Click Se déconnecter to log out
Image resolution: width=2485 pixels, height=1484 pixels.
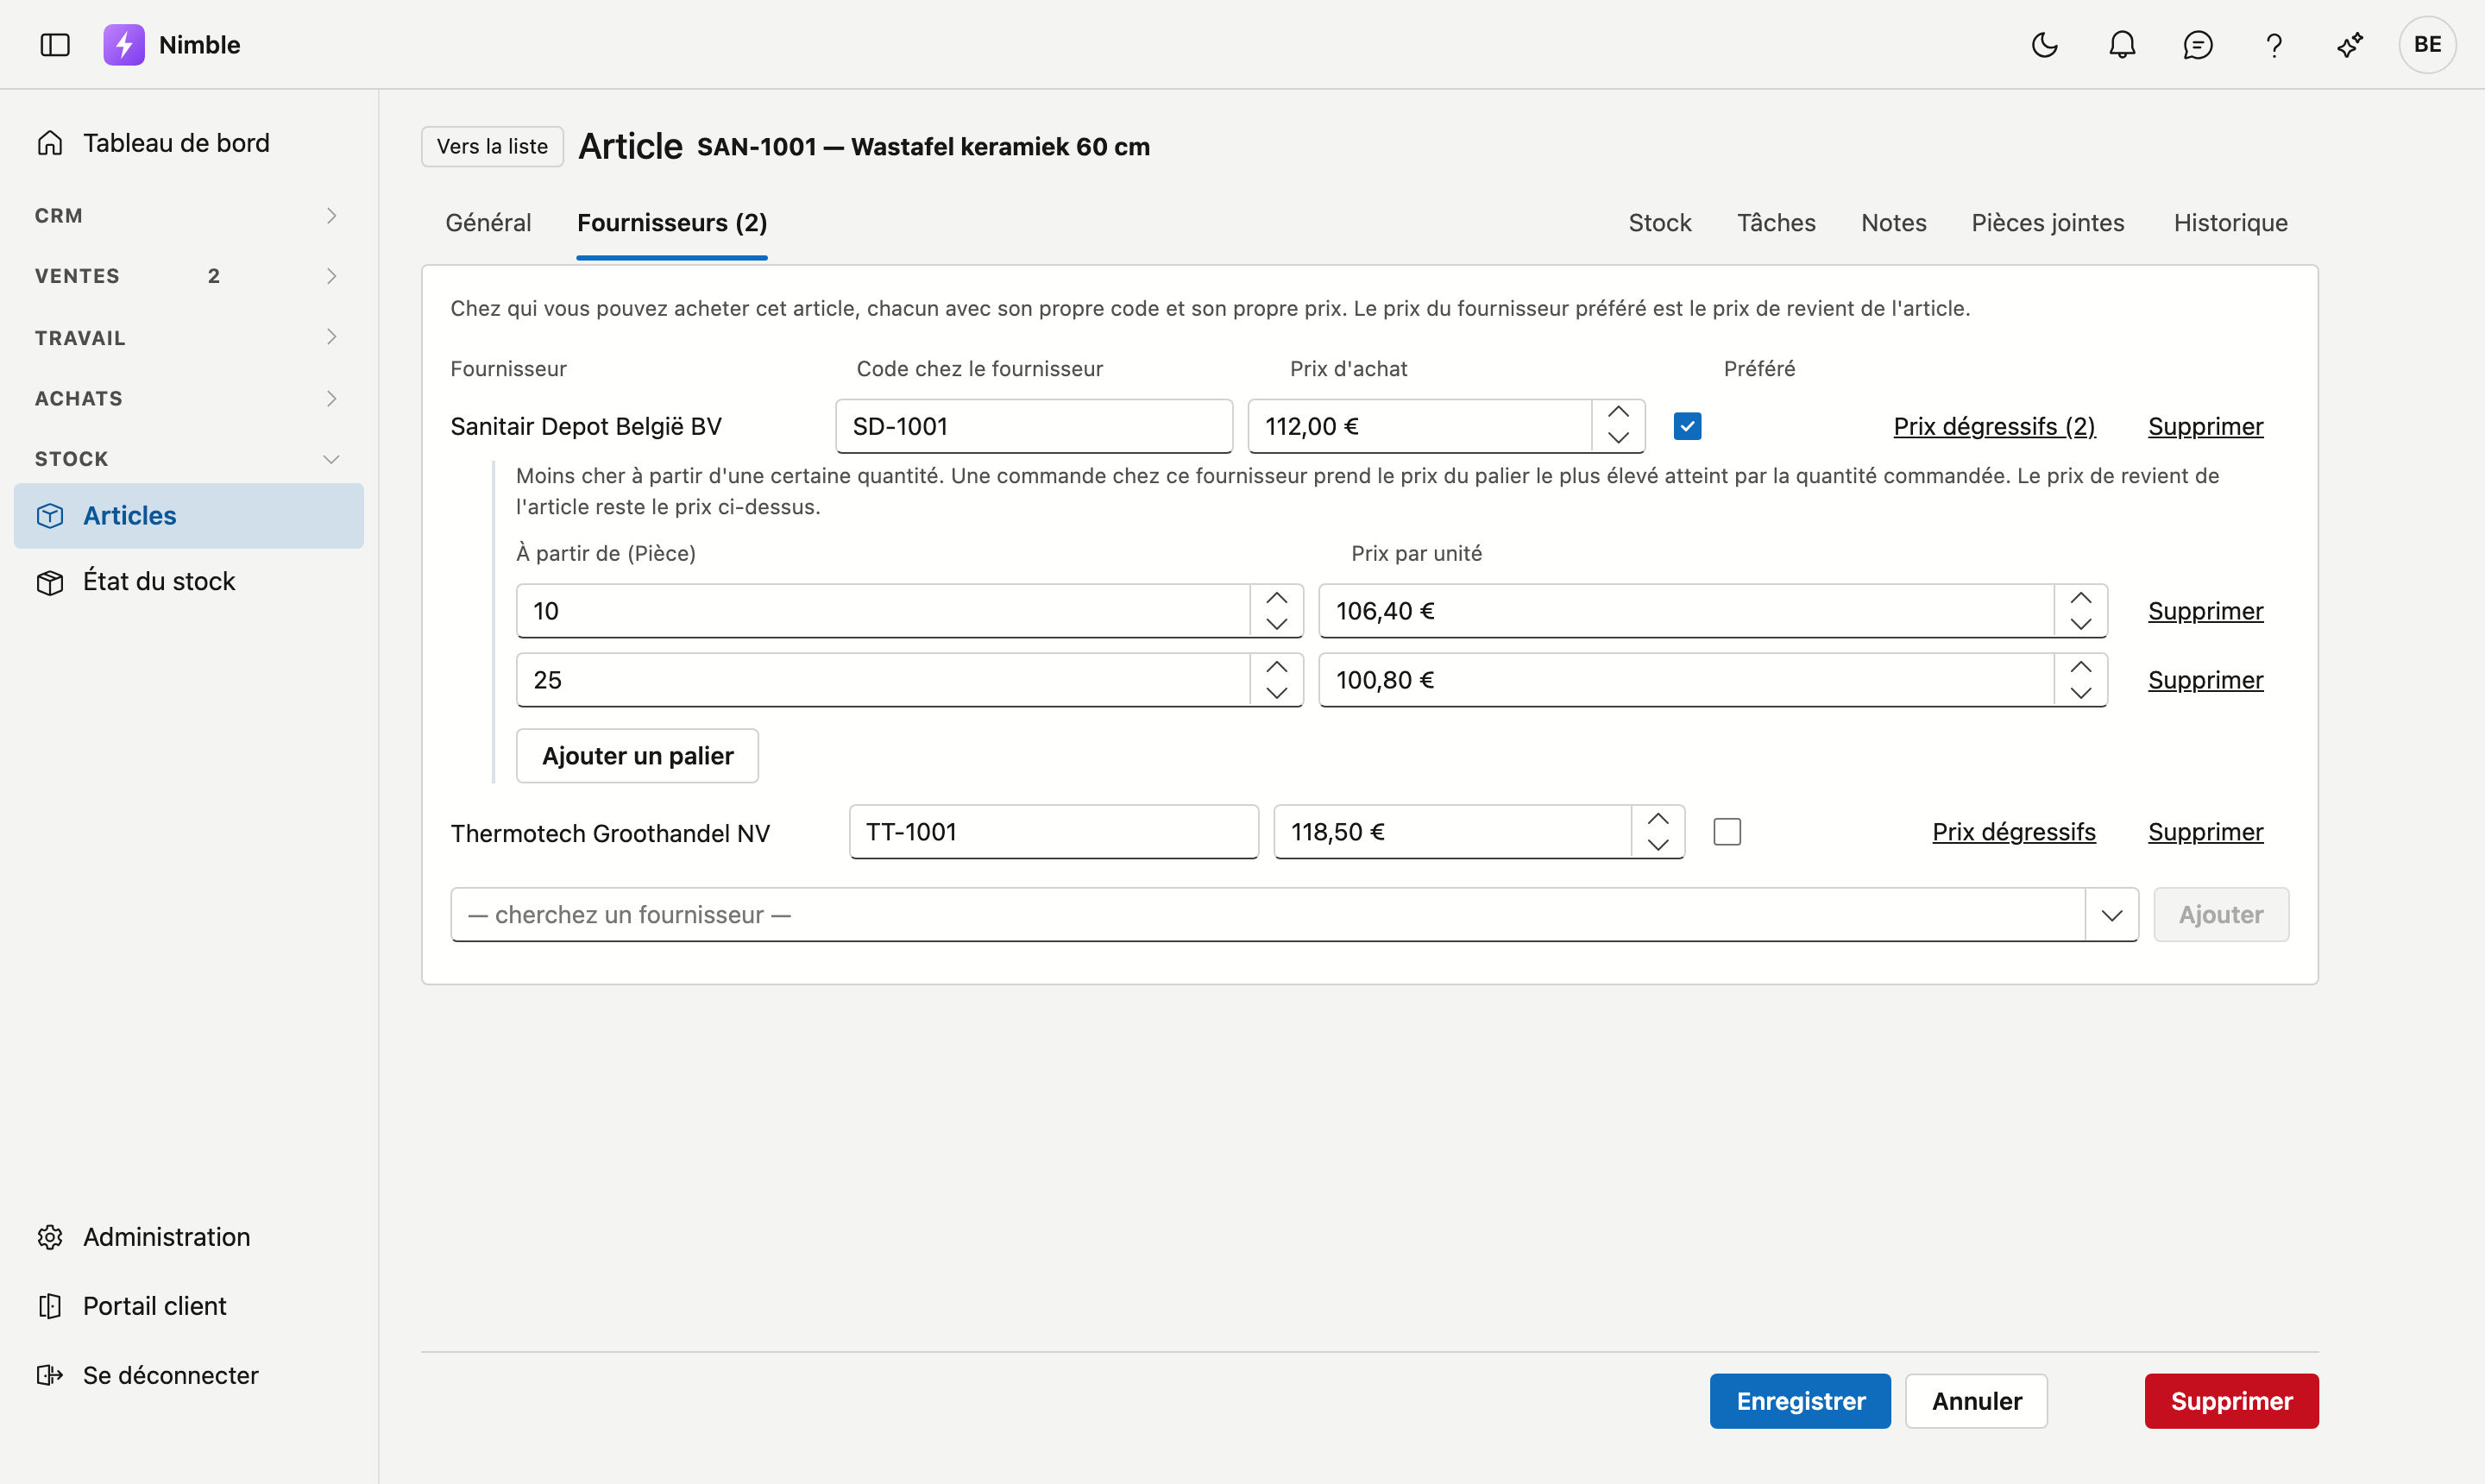[189, 1375]
